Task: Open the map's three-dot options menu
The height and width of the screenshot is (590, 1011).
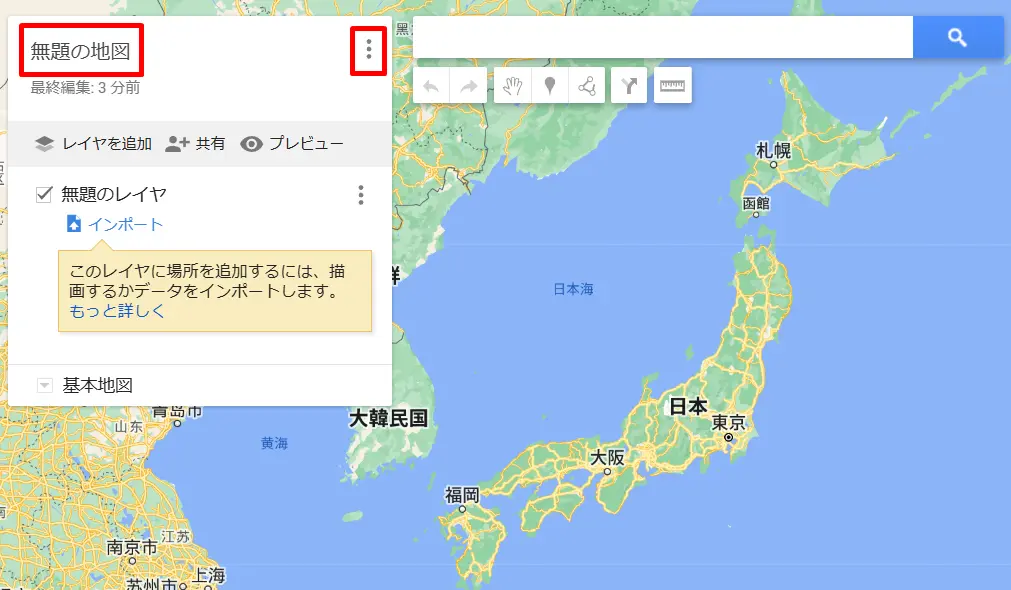Action: [369, 50]
